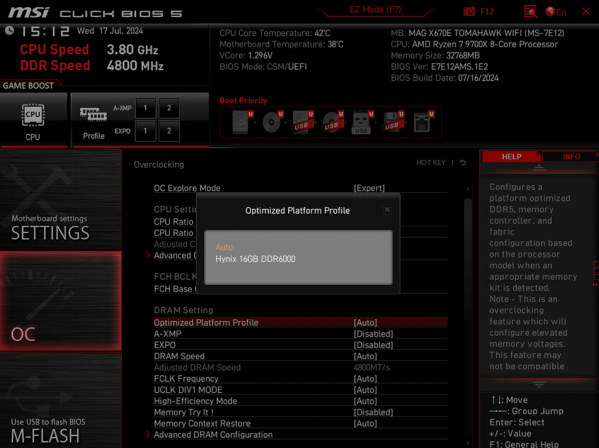The width and height of the screenshot is (599, 448).
Task: Open the SETTINGS motherboard section
Action: (x=61, y=200)
